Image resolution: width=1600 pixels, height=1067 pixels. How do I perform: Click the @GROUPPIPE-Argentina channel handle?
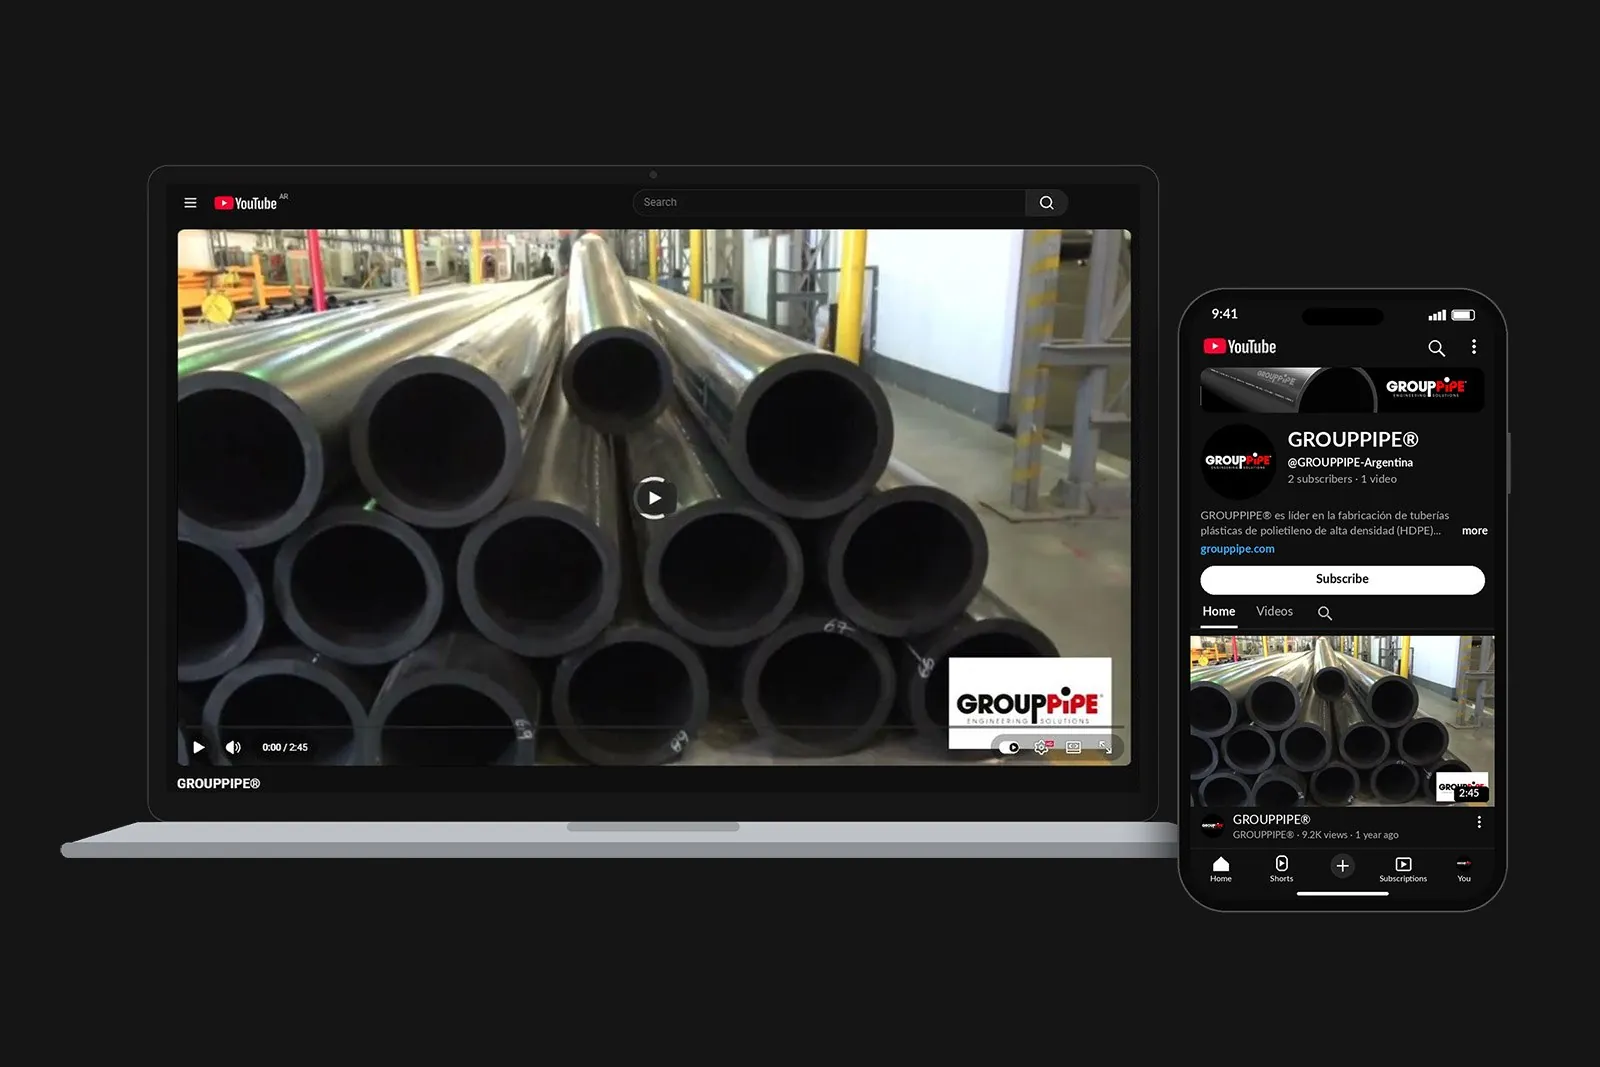(x=1350, y=462)
